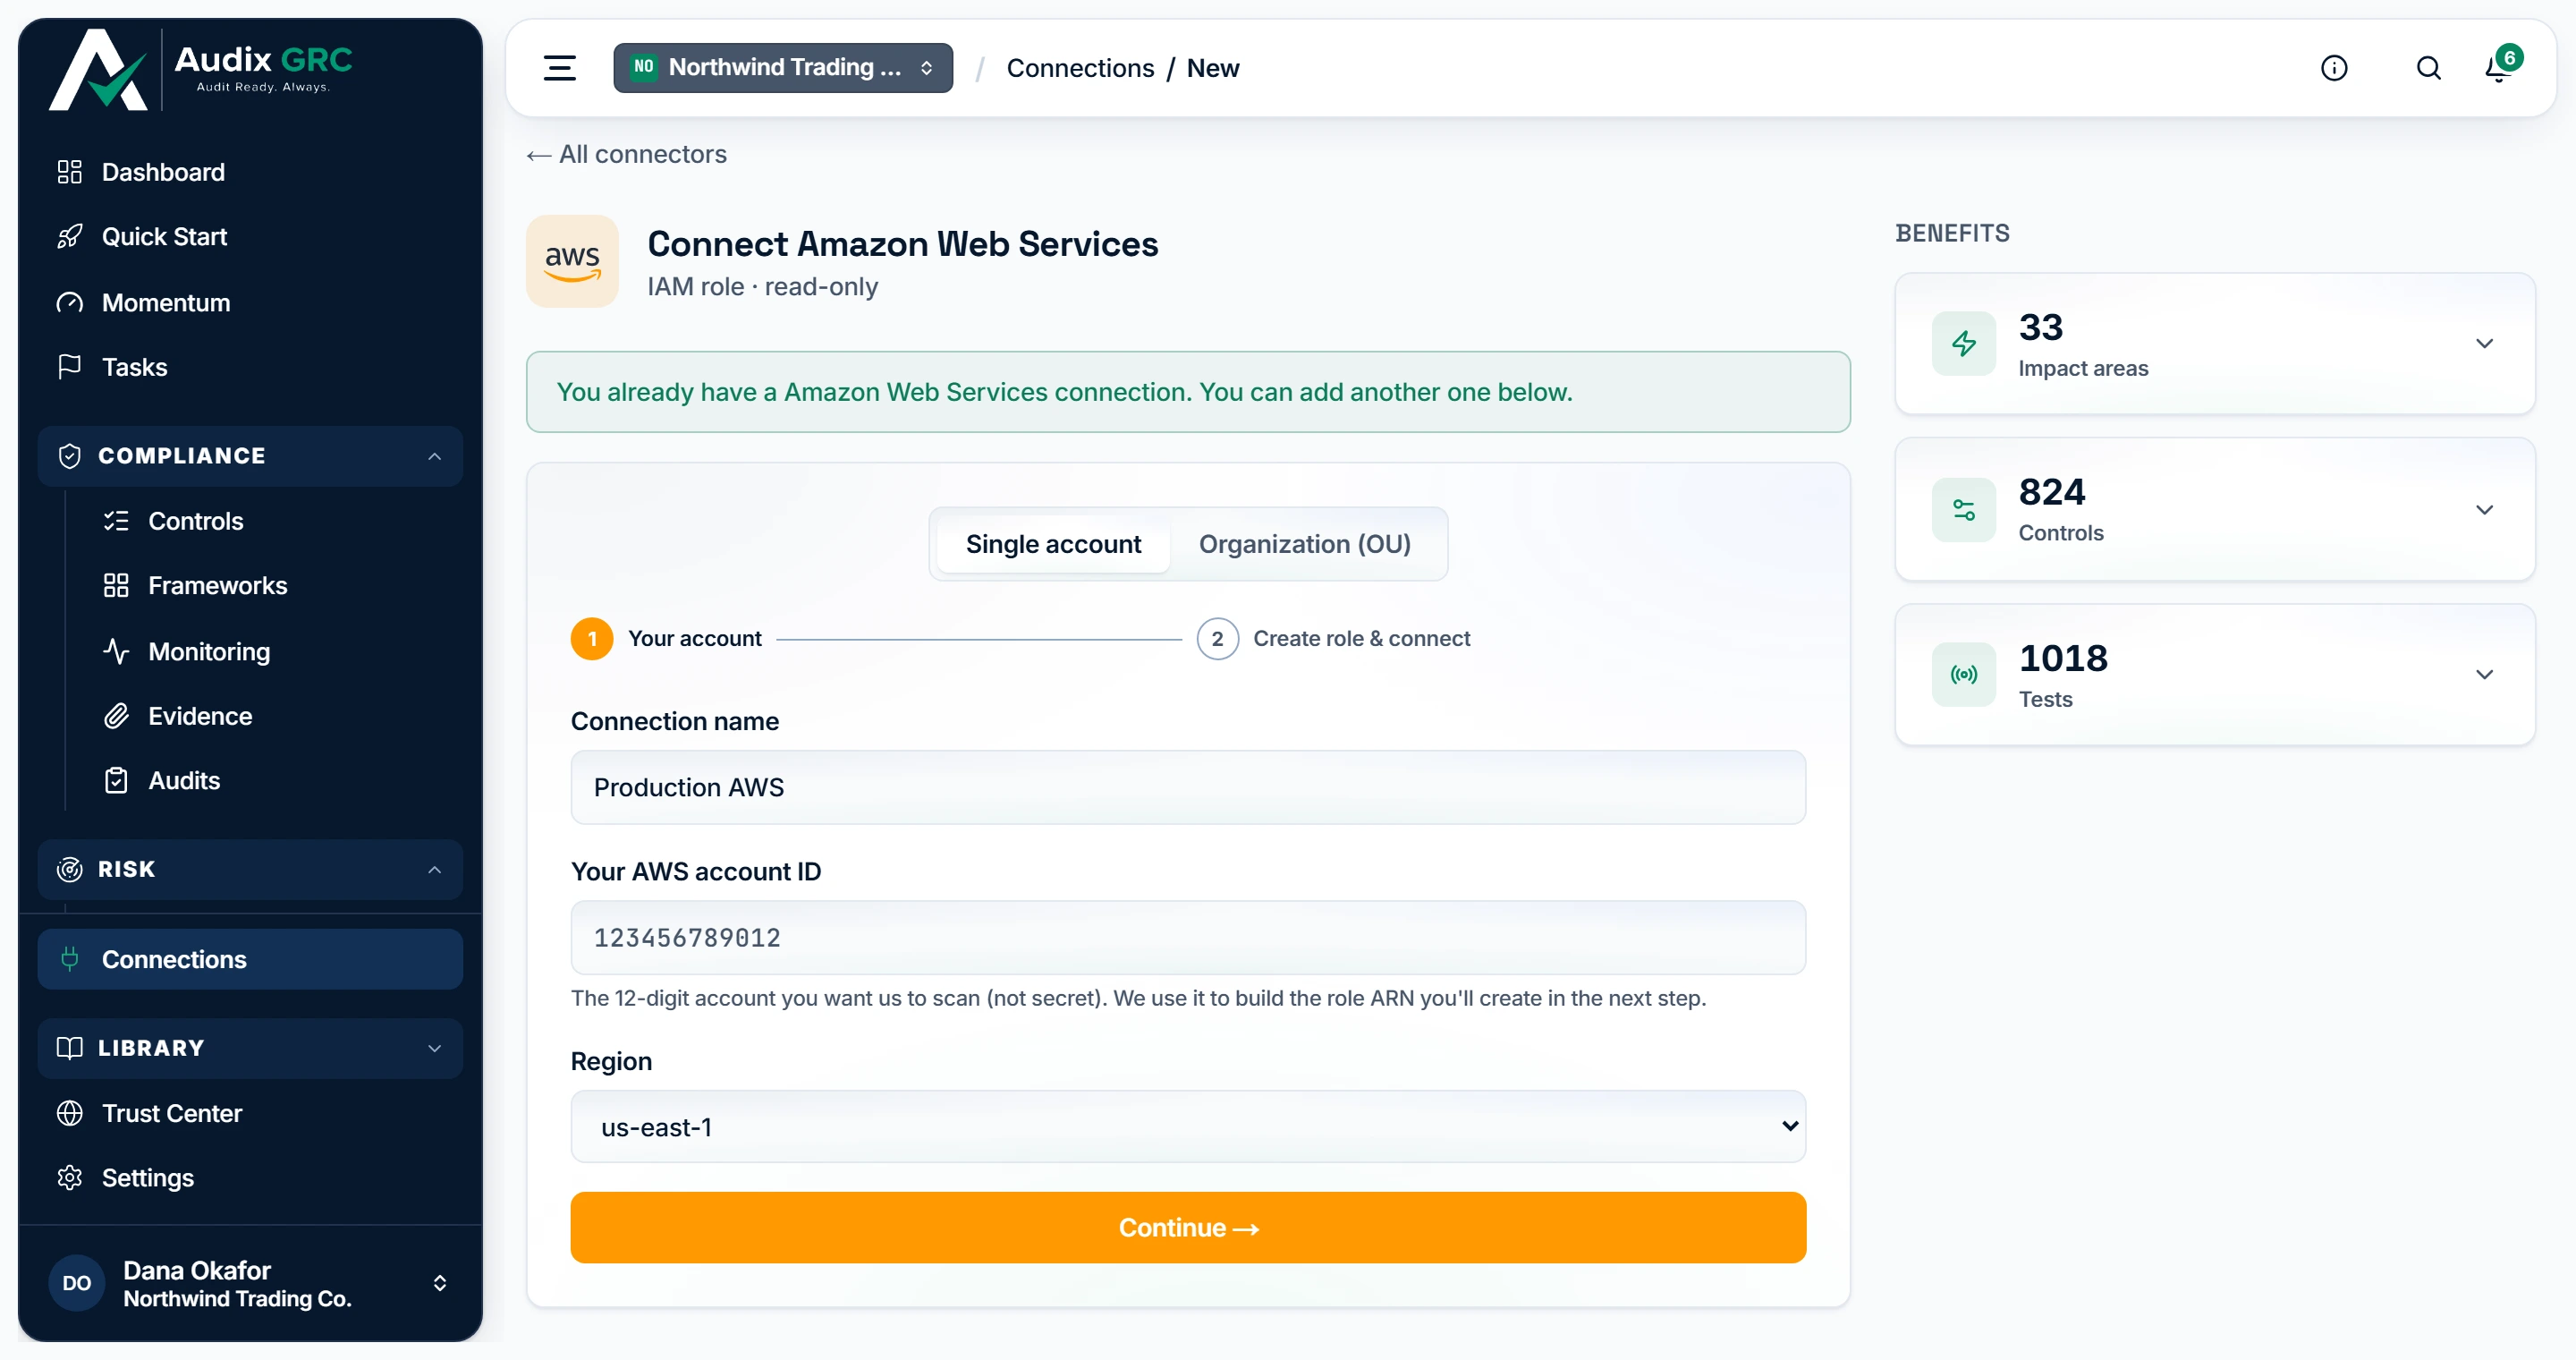Click the Compliance shield icon
Screen dimensions: 2576x1360
70,456
